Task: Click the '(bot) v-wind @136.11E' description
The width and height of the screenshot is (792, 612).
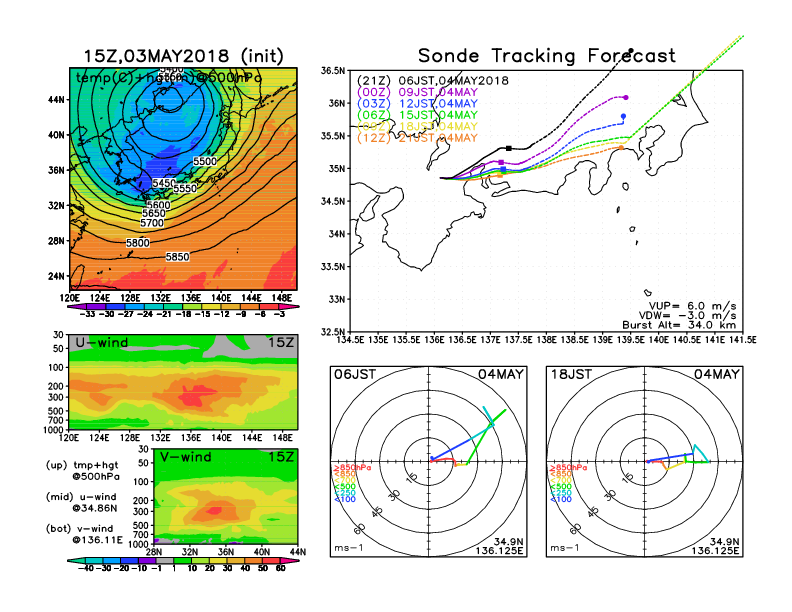Action: (x=84, y=534)
